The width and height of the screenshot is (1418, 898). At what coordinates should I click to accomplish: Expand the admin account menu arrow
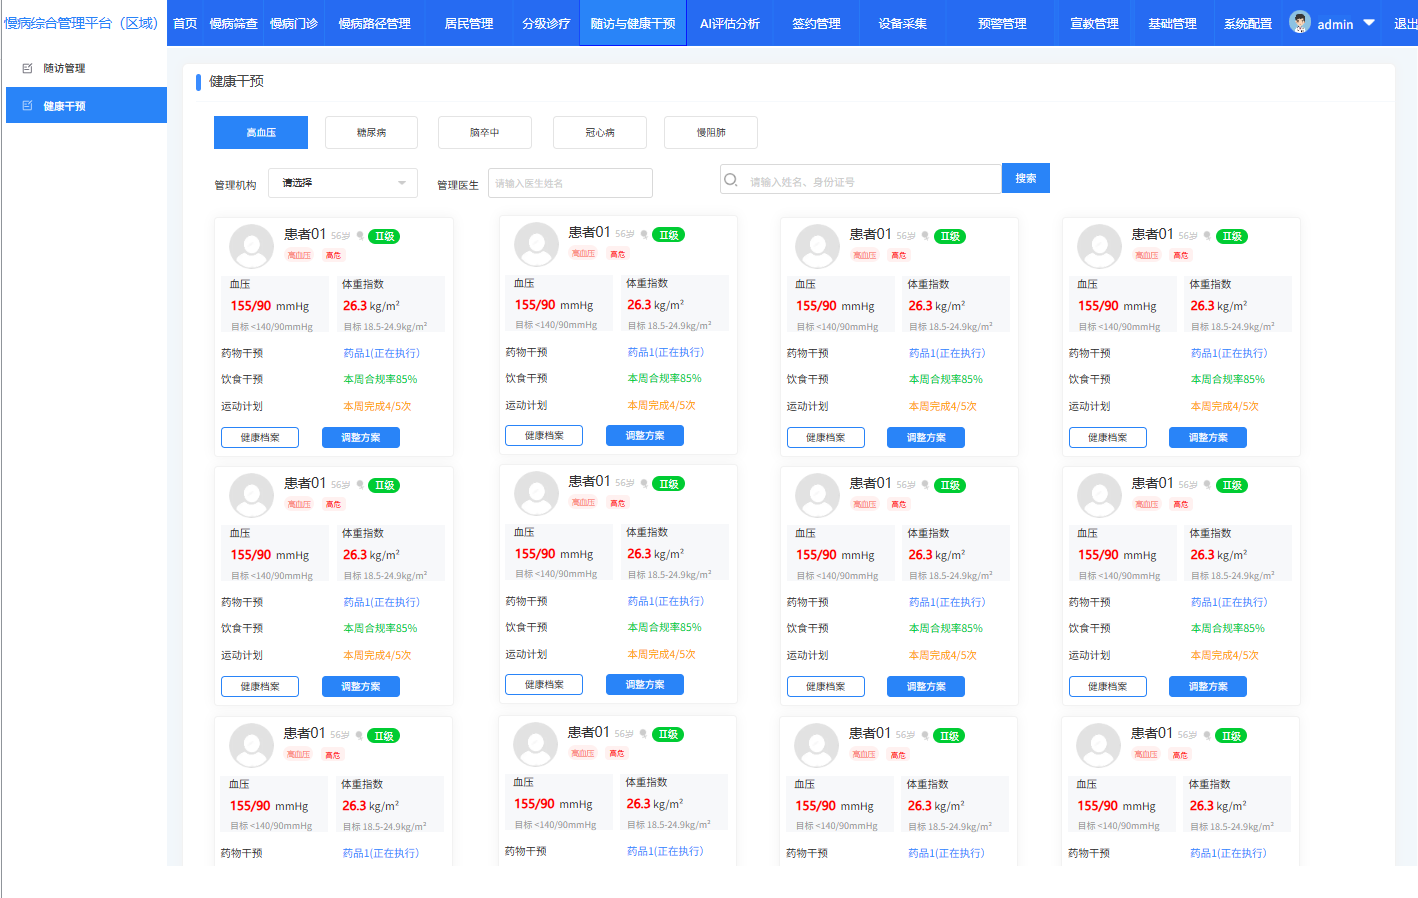click(1369, 23)
